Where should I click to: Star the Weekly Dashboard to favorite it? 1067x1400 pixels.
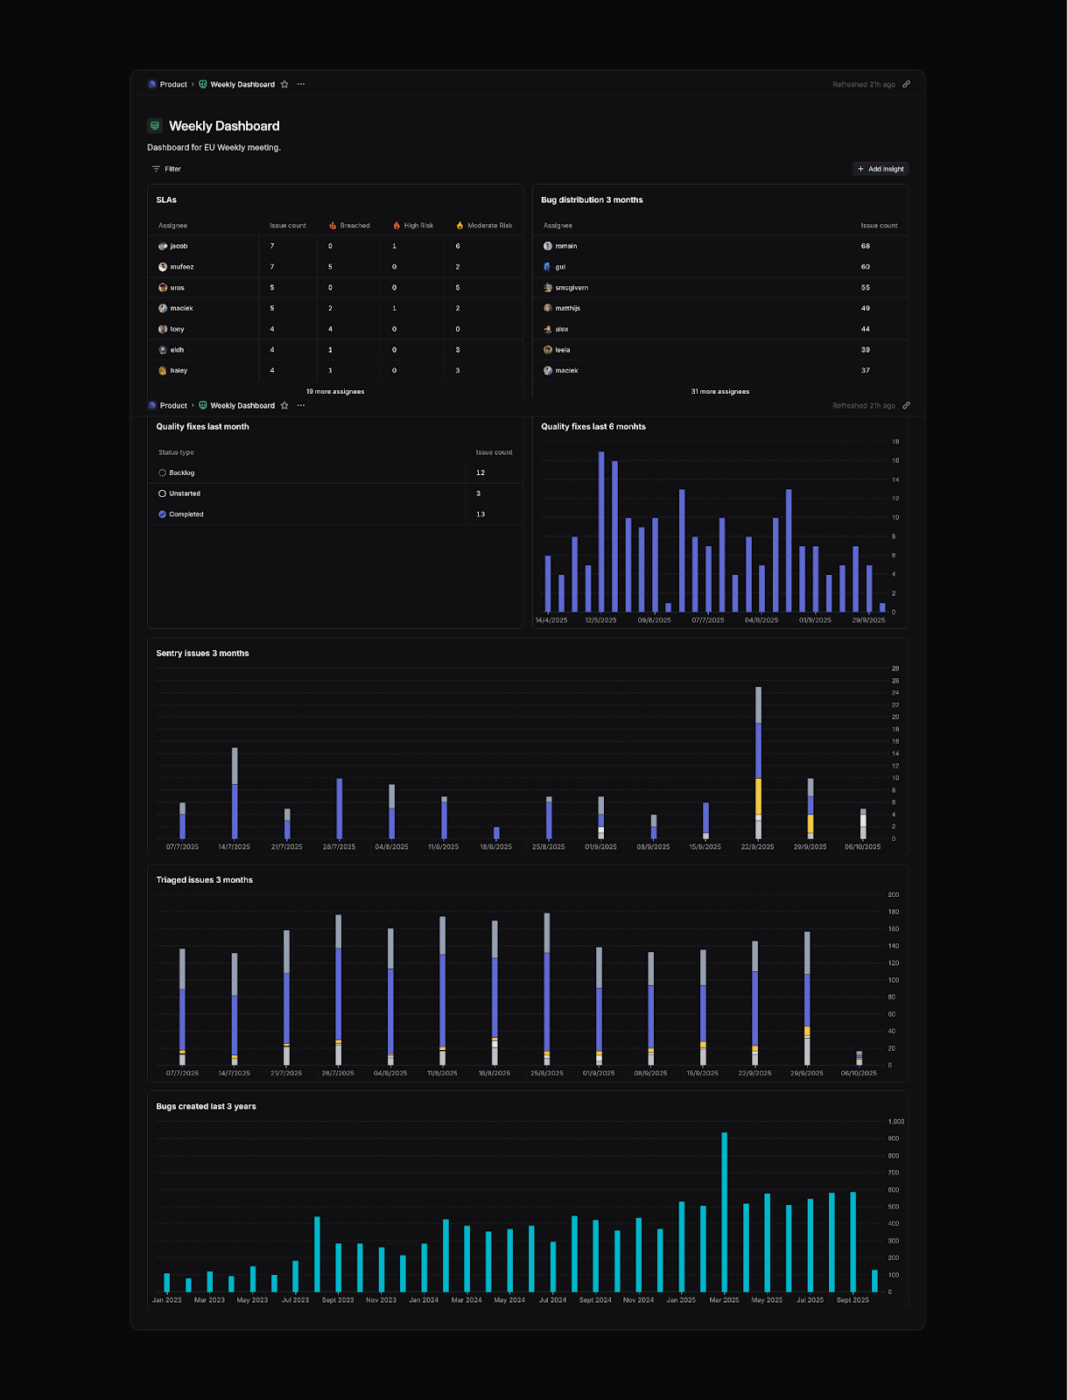coord(285,84)
